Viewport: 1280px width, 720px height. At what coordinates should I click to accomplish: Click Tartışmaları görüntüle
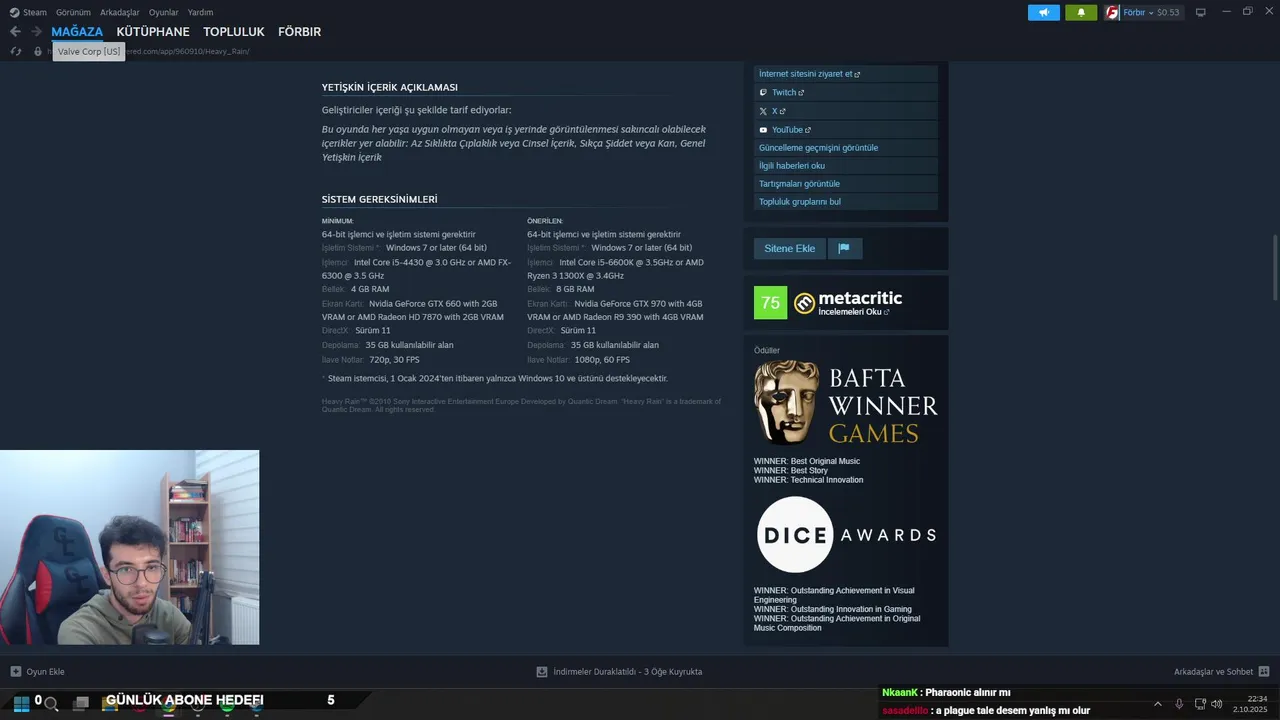(x=845, y=184)
